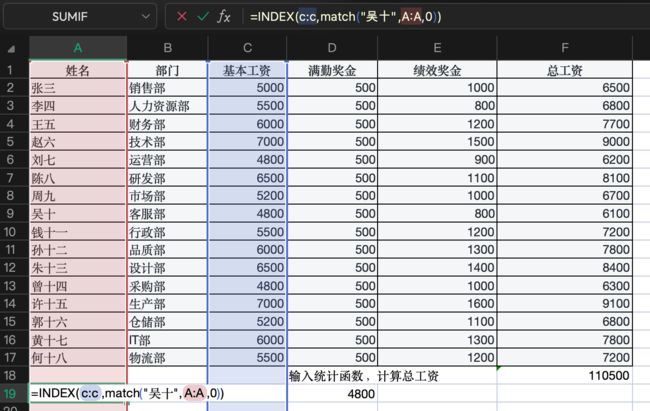Click the select-all corner triangle
Screen dimensions: 650x411
[x=11, y=49]
